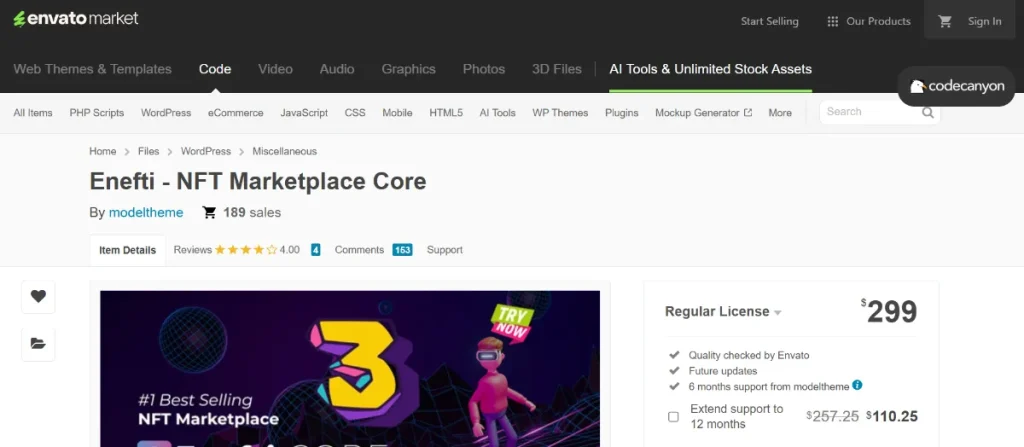Click the Miscellaneous breadcrumb

pos(285,151)
